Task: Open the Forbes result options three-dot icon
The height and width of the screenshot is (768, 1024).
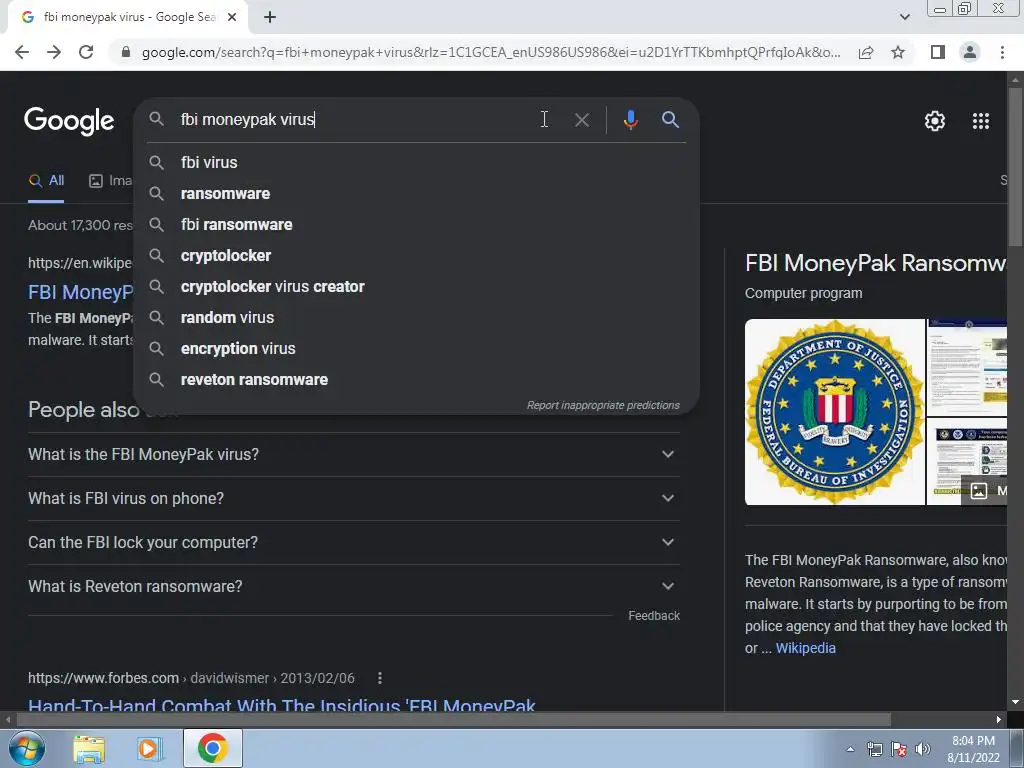Action: pyautogui.click(x=379, y=679)
